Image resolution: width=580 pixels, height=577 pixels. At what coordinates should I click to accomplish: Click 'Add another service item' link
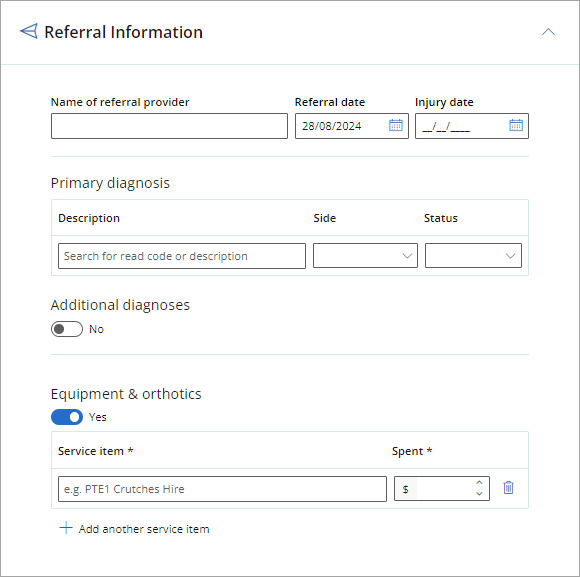pyautogui.click(x=144, y=529)
